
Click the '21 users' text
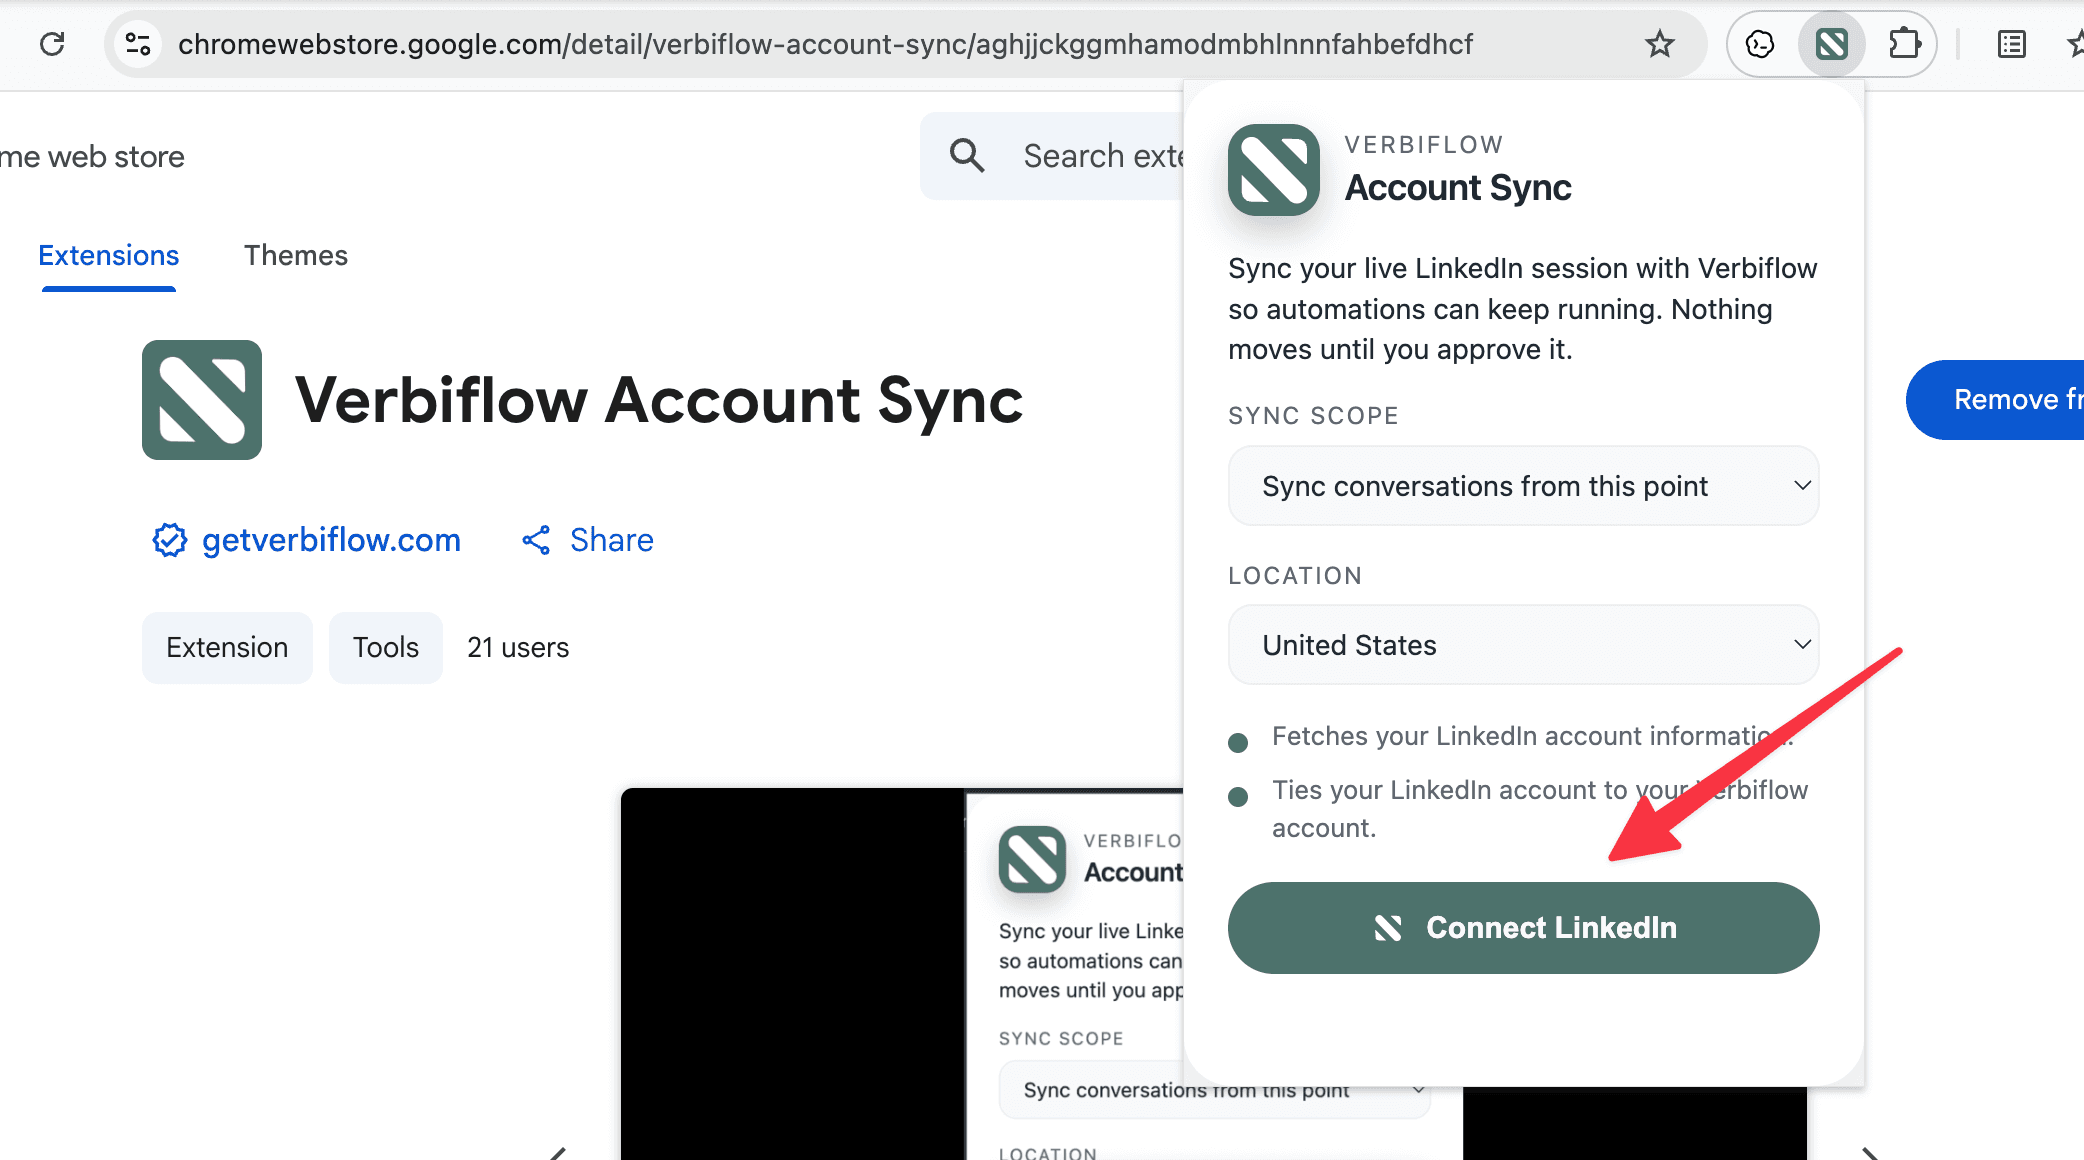pos(518,648)
